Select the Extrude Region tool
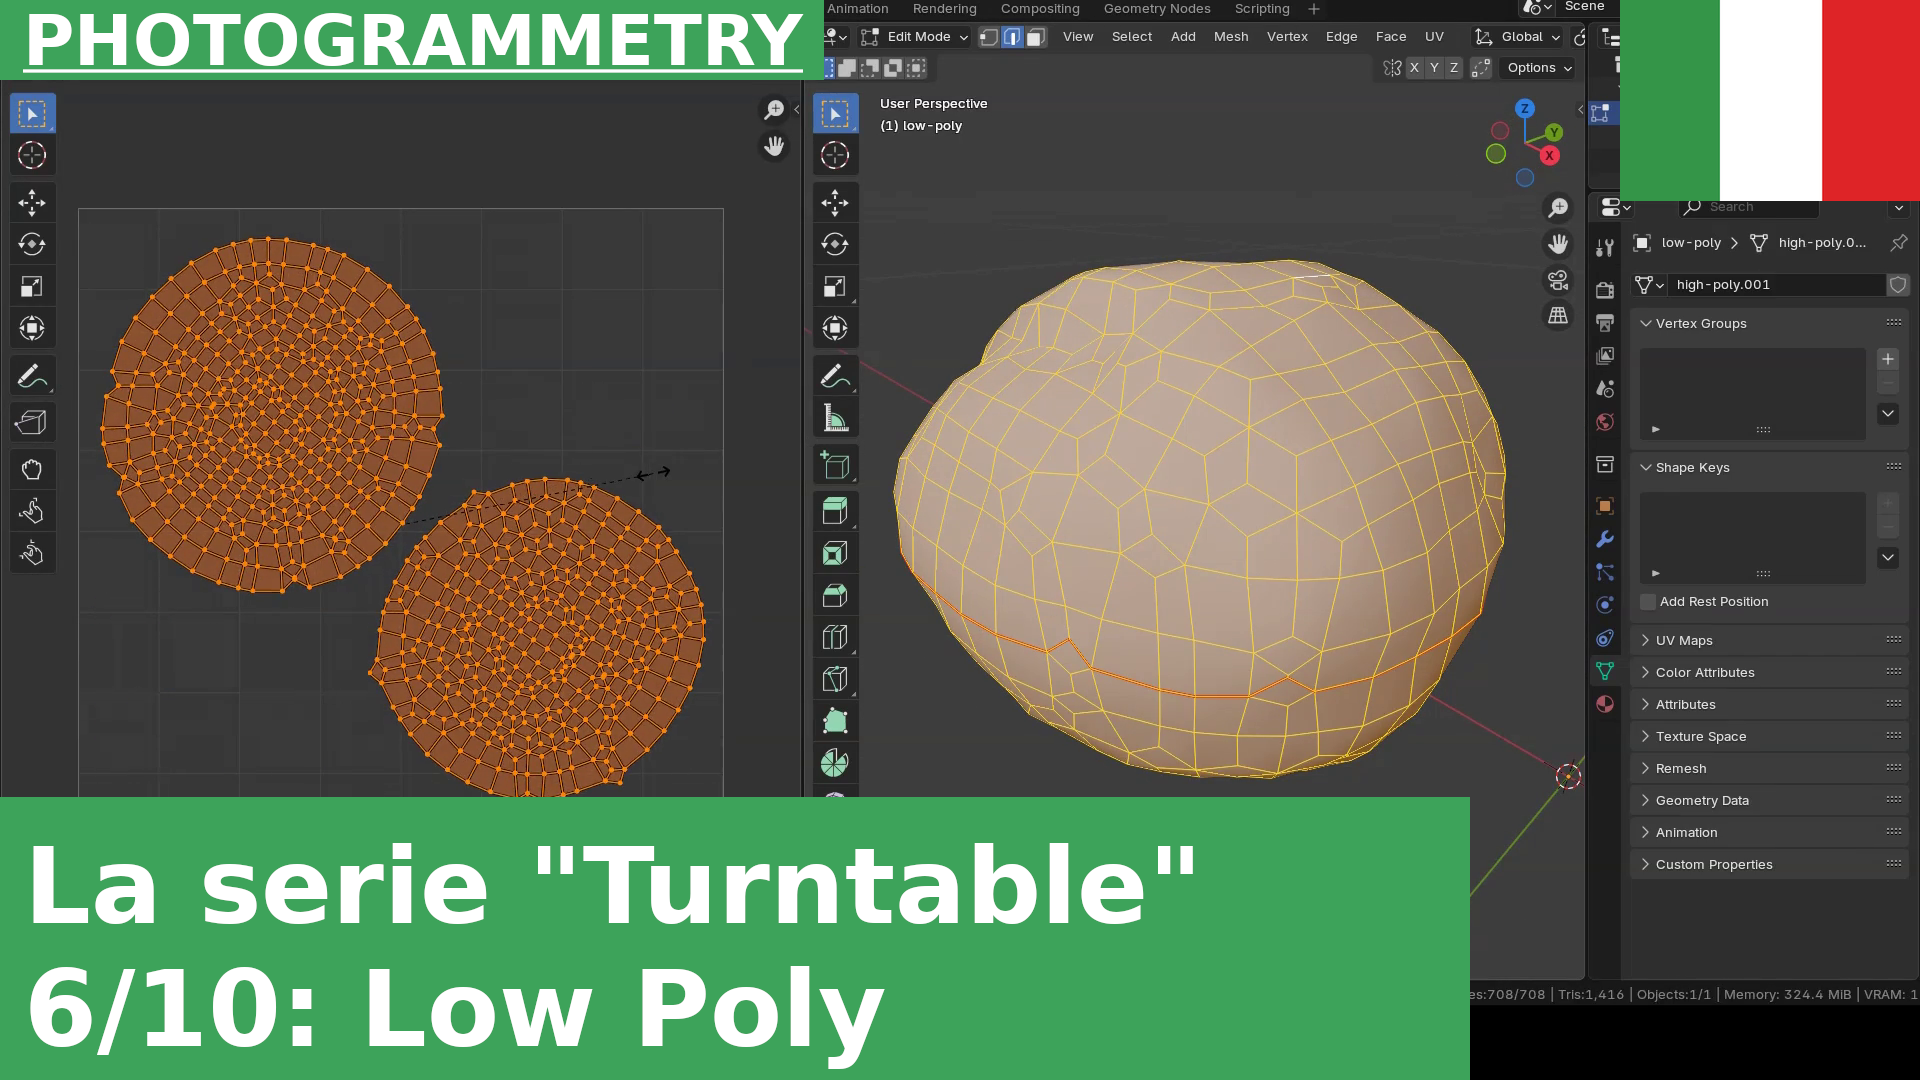The image size is (1920, 1080). pos(835,512)
